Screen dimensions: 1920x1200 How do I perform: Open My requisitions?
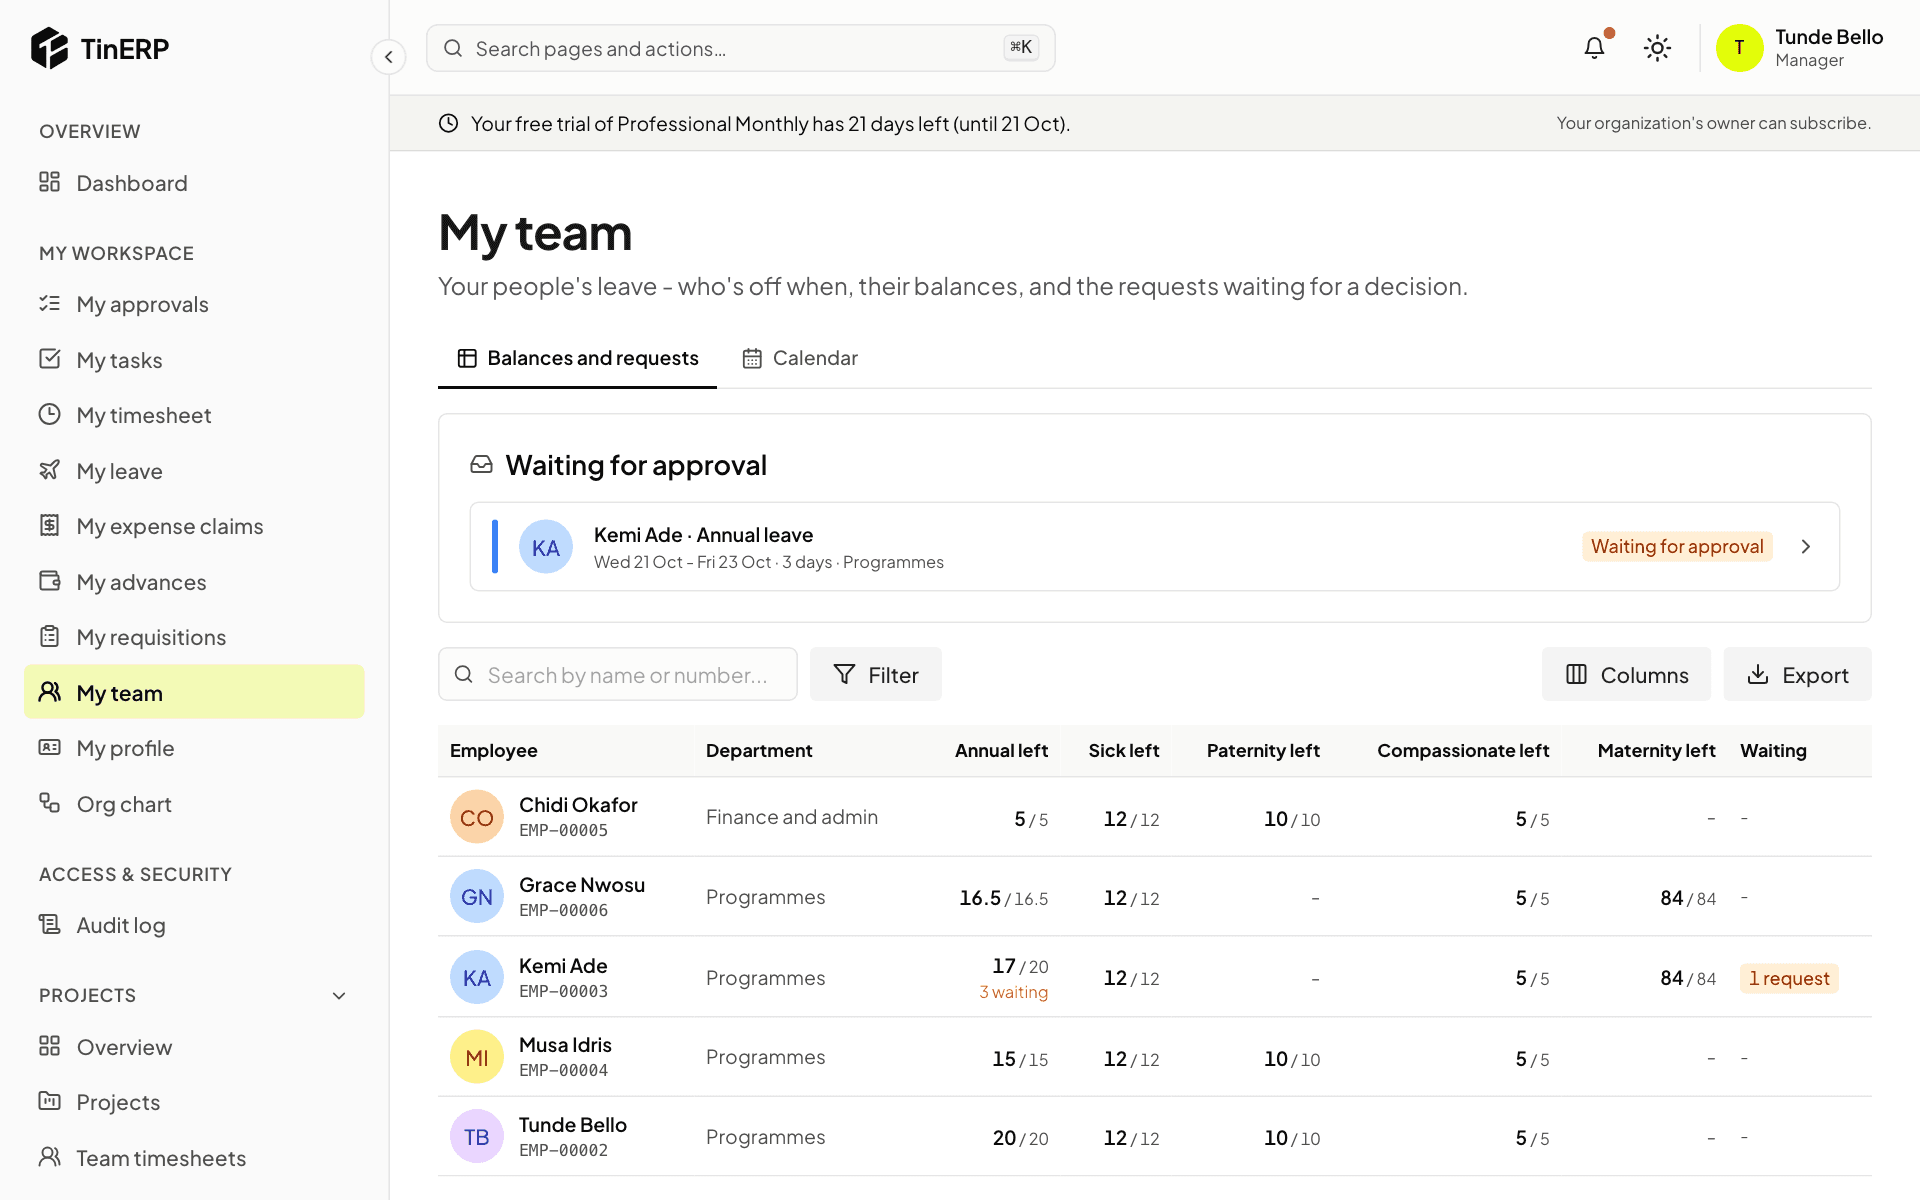[x=194, y=637]
